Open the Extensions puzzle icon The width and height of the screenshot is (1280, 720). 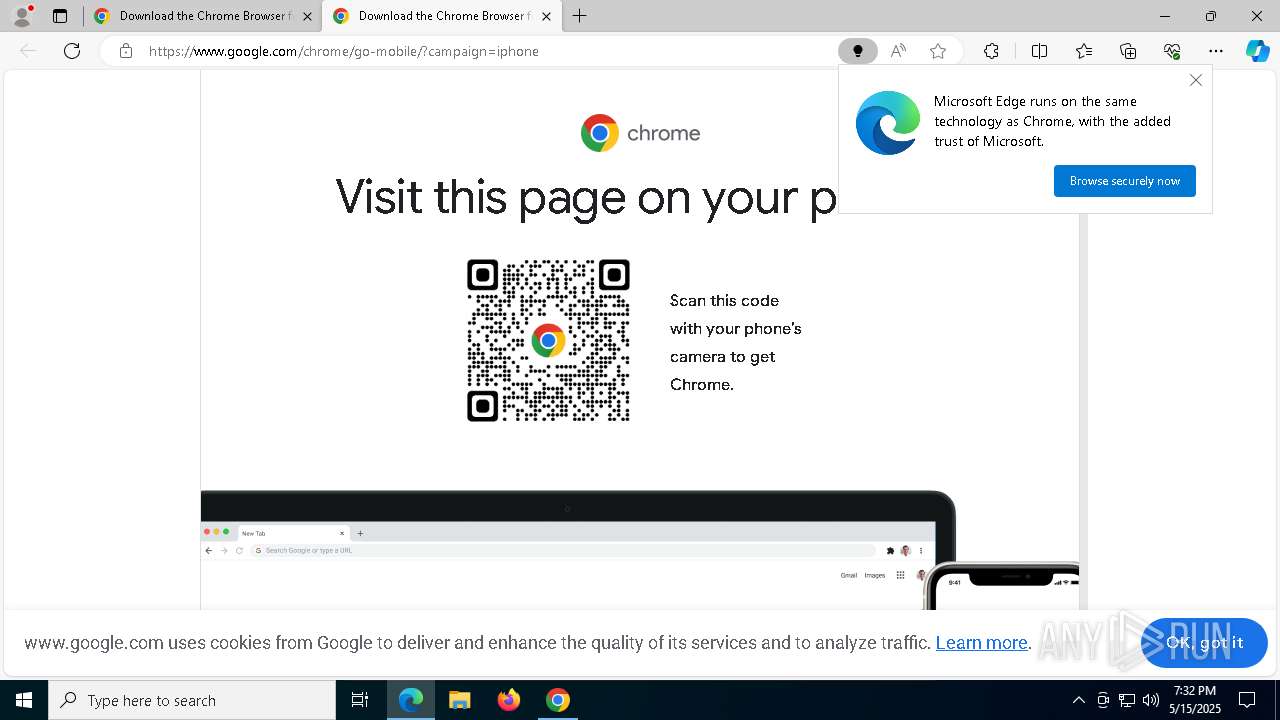coord(991,51)
